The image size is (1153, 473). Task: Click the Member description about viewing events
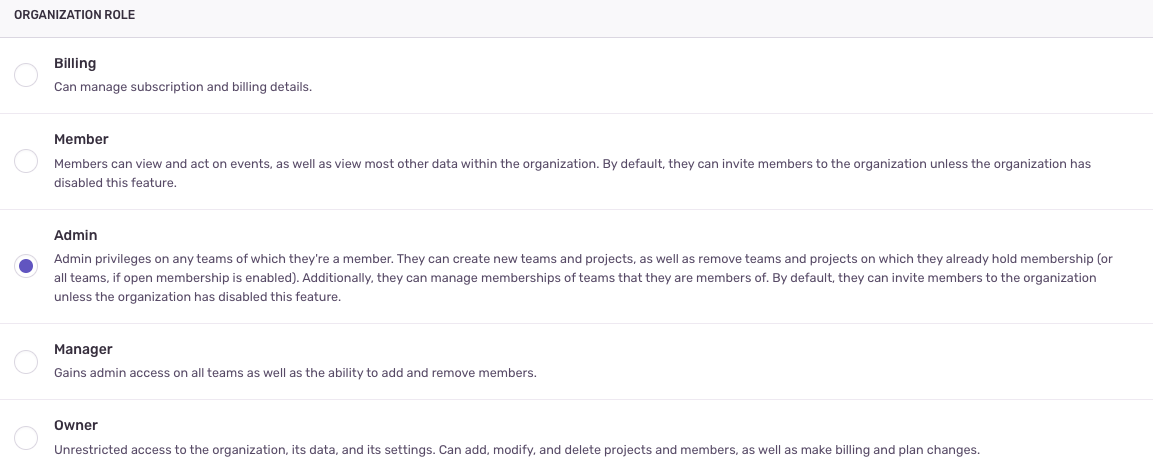point(572,173)
